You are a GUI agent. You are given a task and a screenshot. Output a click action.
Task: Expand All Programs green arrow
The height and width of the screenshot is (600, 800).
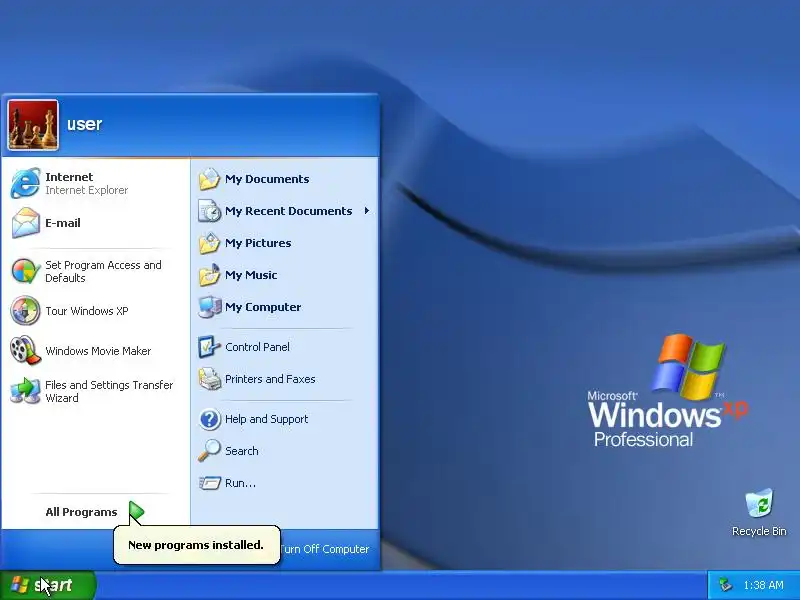point(136,512)
